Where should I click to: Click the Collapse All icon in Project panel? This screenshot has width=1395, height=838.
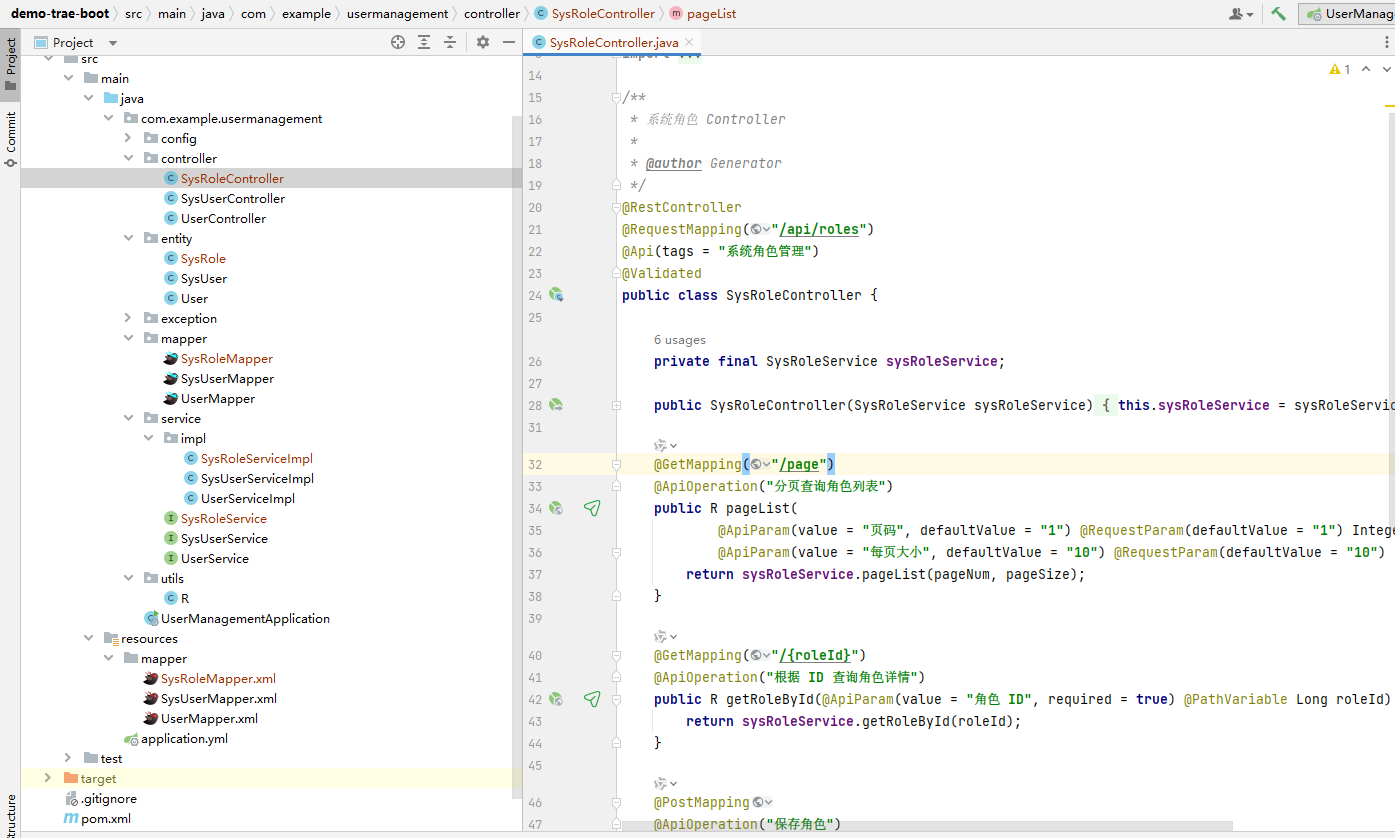point(450,42)
